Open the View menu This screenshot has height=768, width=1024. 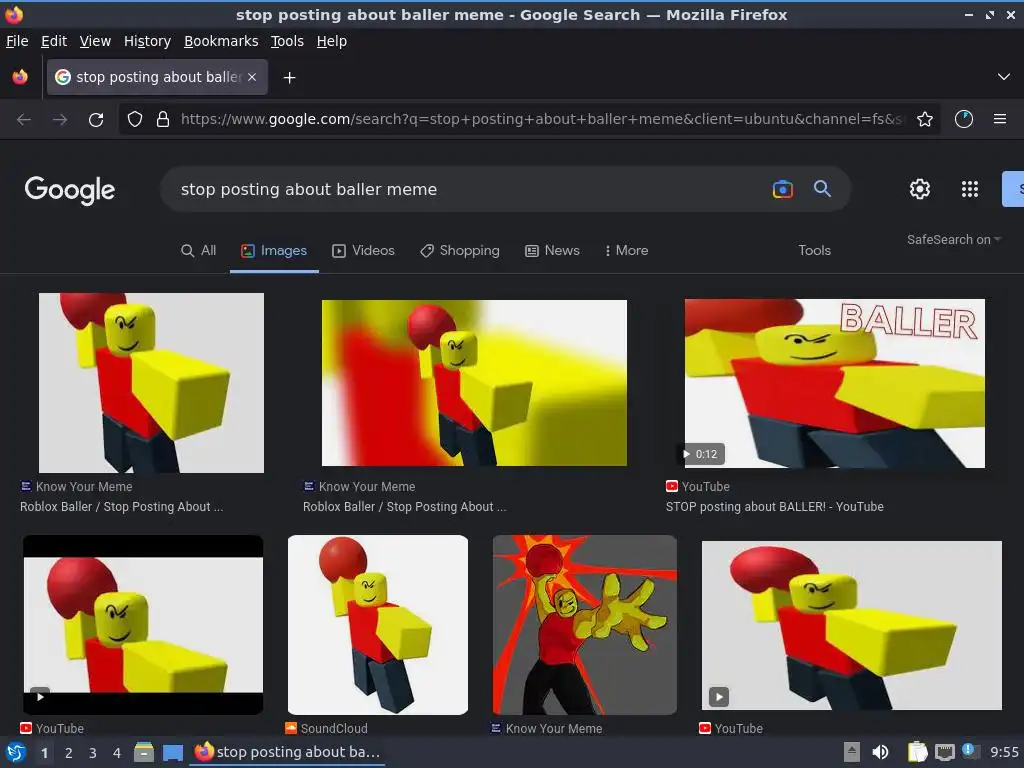click(x=95, y=41)
